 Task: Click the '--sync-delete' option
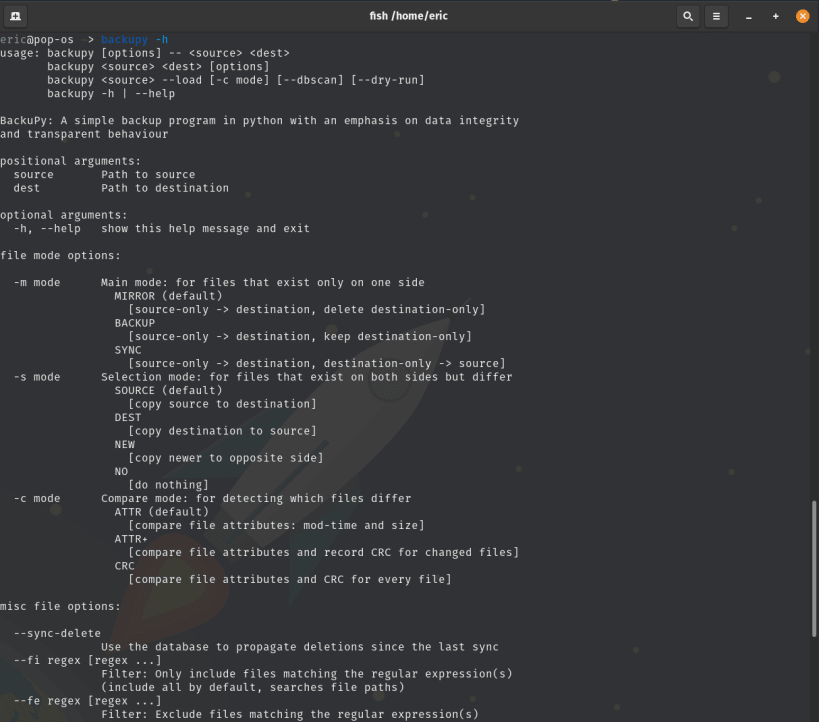coord(57,634)
